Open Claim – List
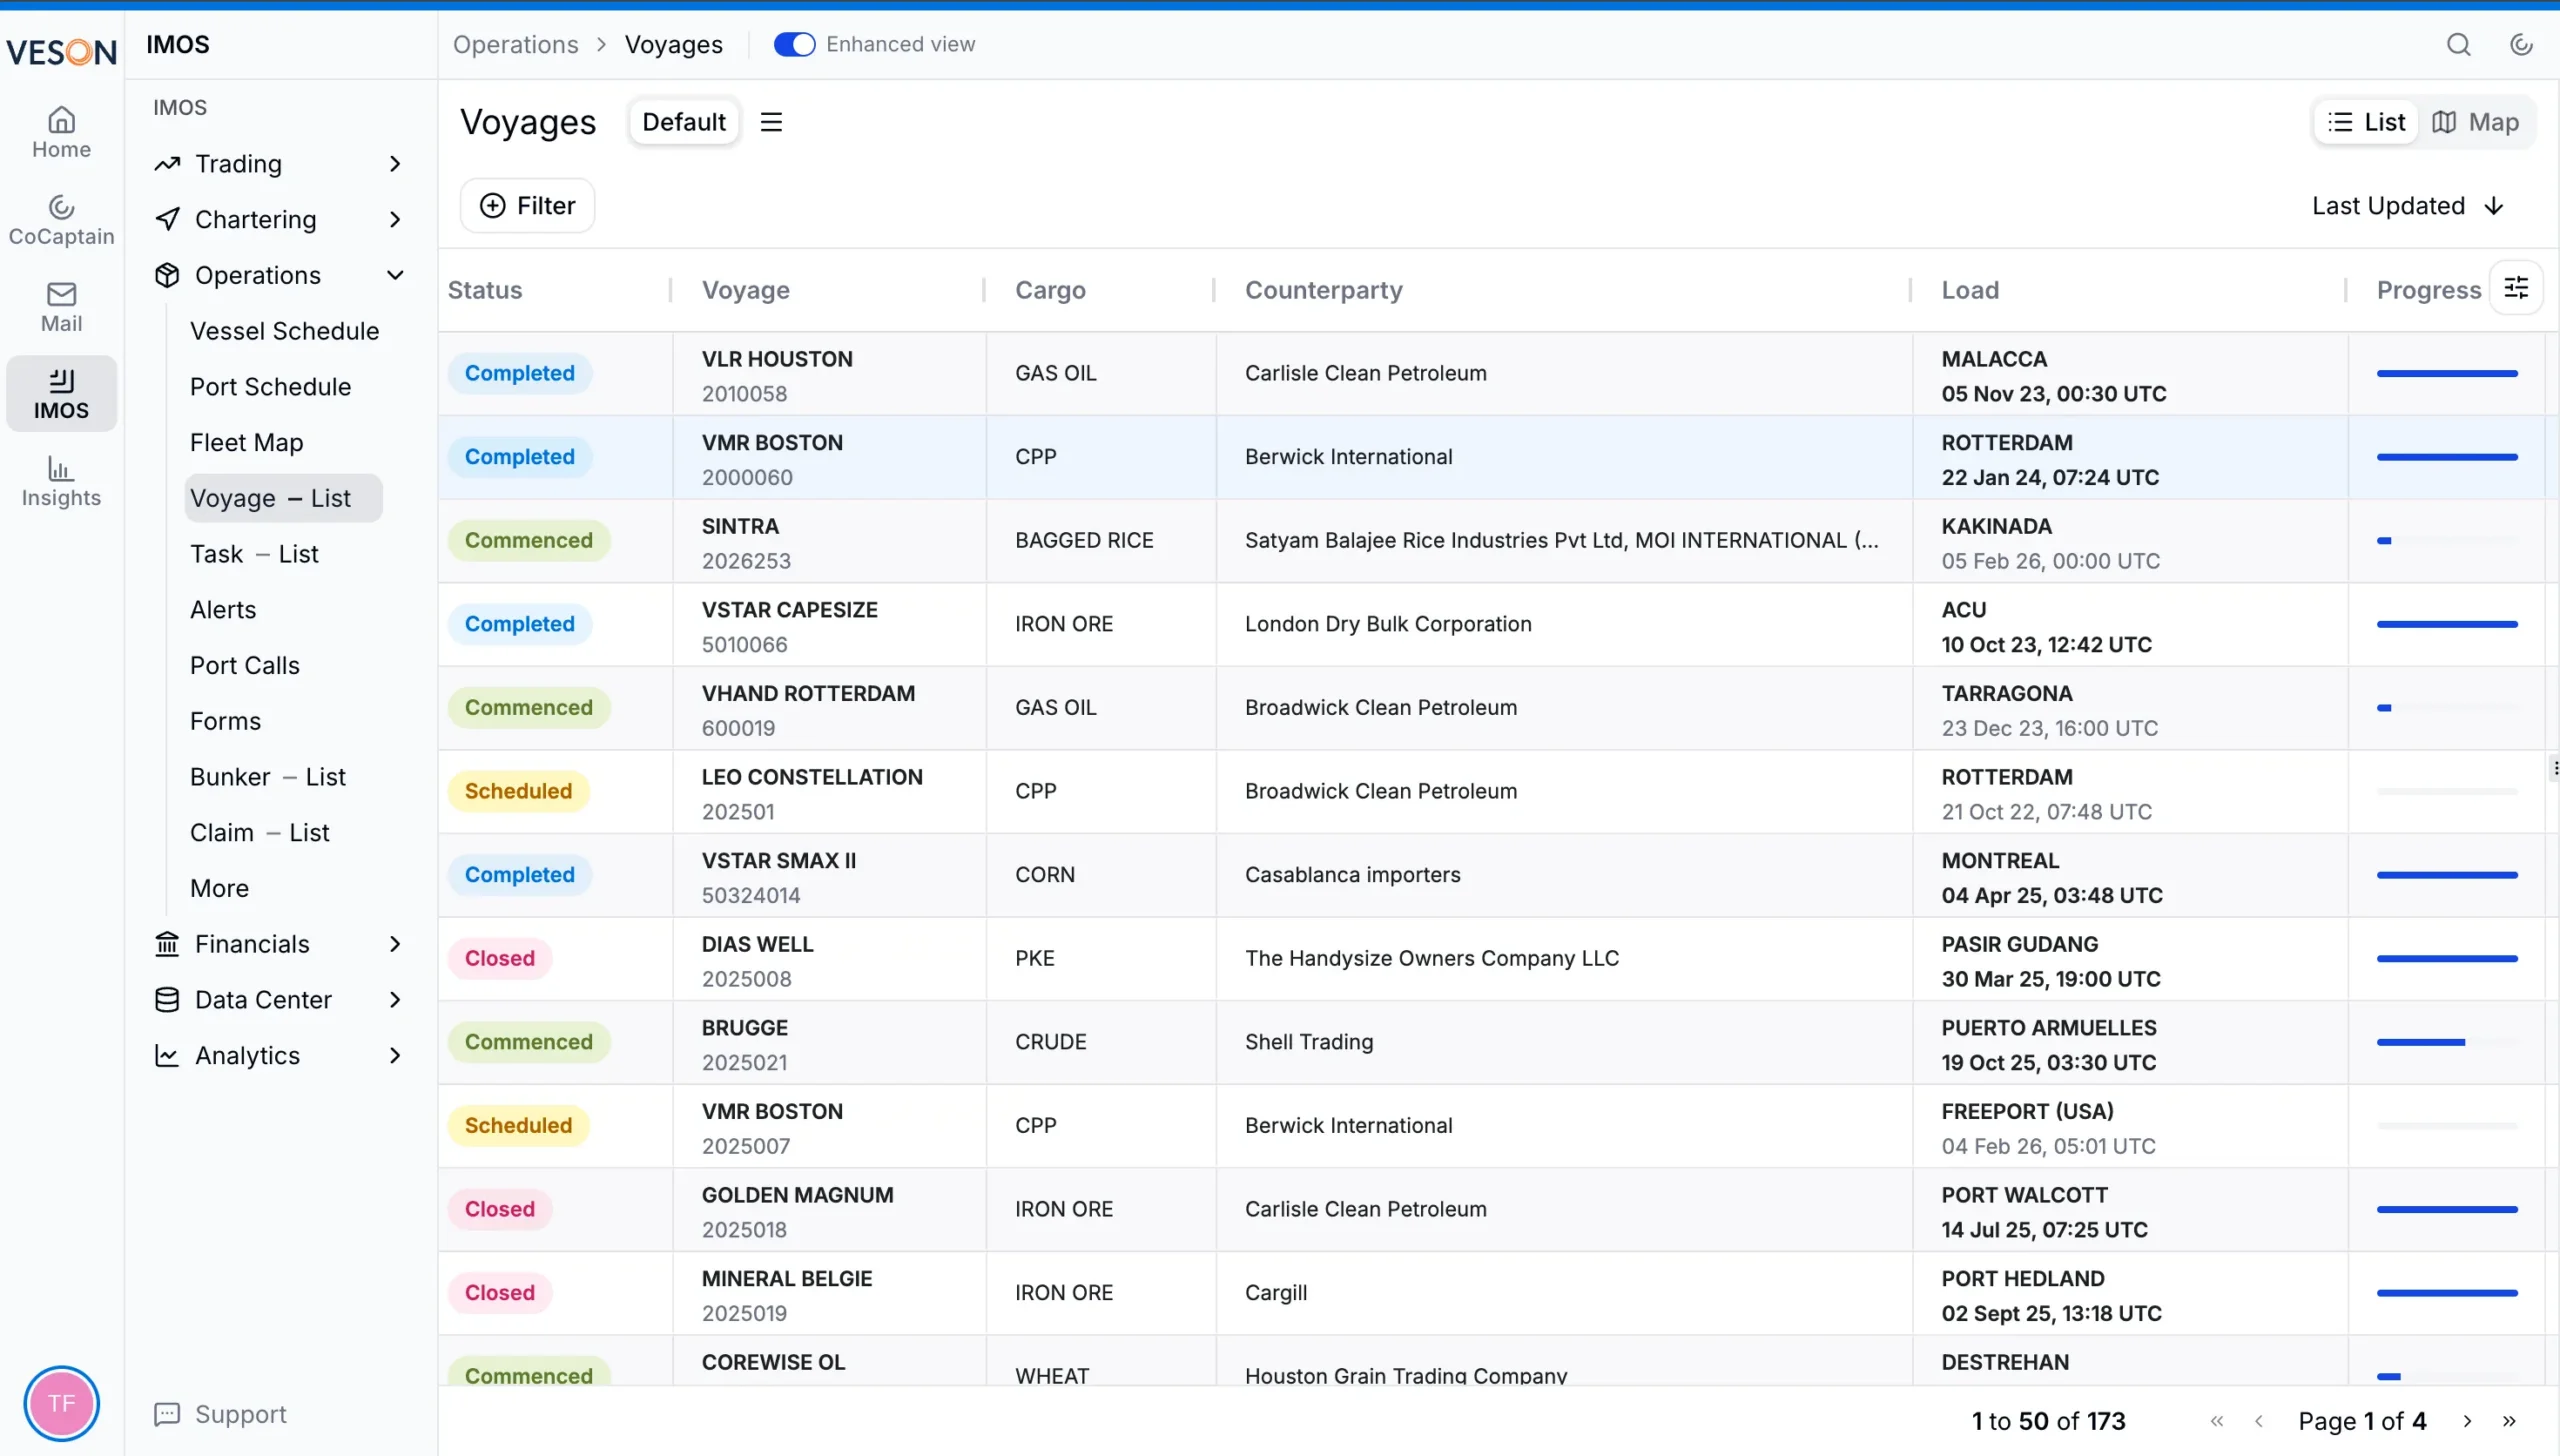Image resolution: width=2560 pixels, height=1456 pixels. (259, 833)
